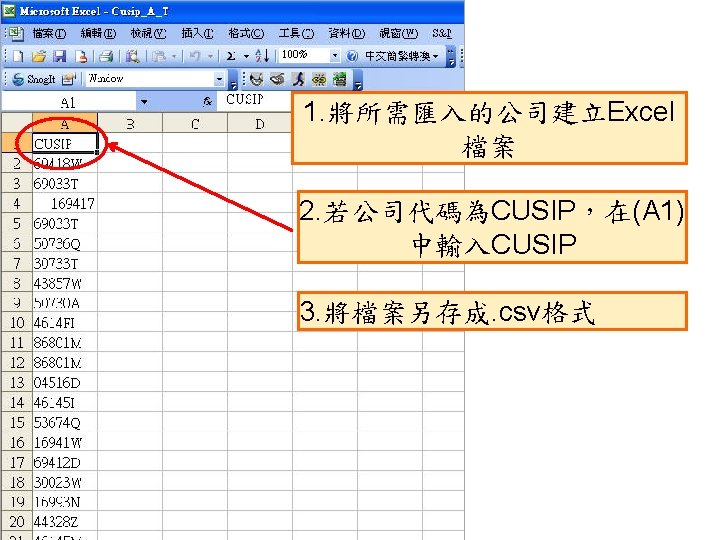Open 中文簡繁轉換 dropdown menu

tap(402, 56)
